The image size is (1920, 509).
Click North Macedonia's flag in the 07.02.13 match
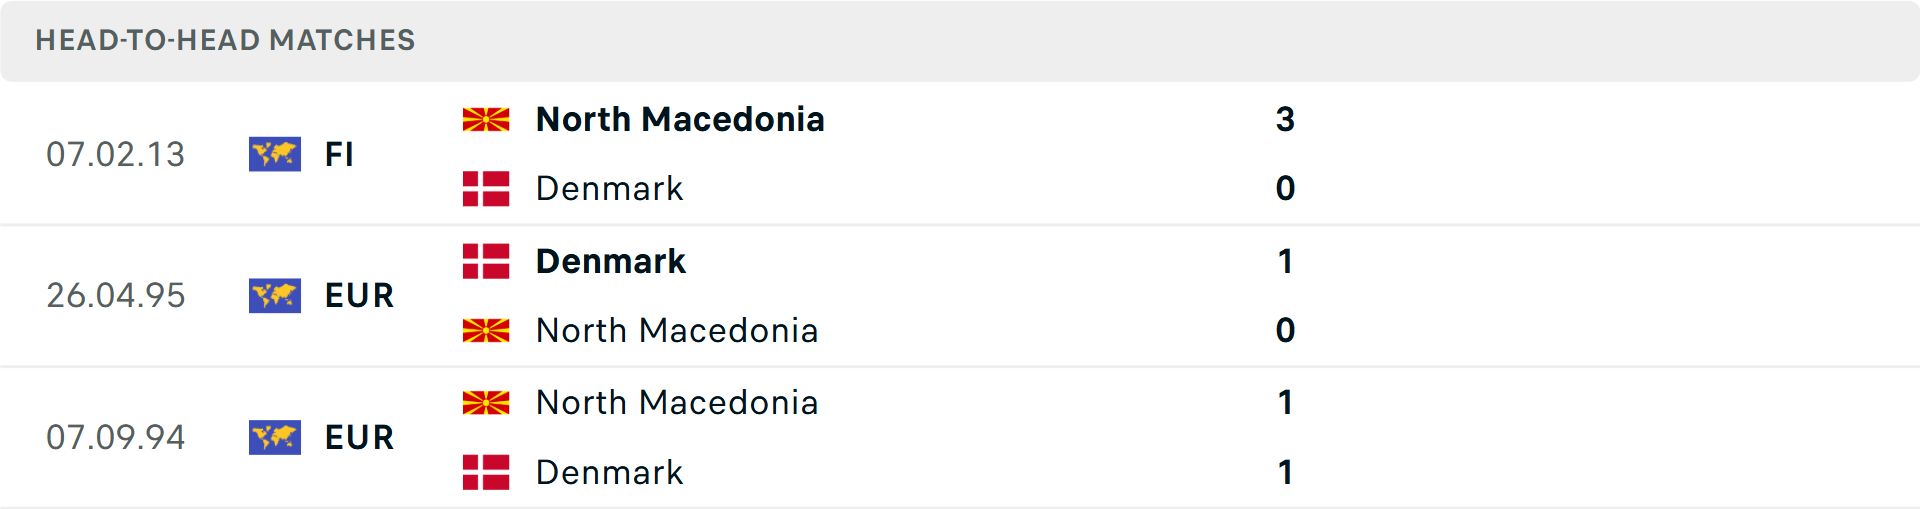pyautogui.click(x=486, y=120)
